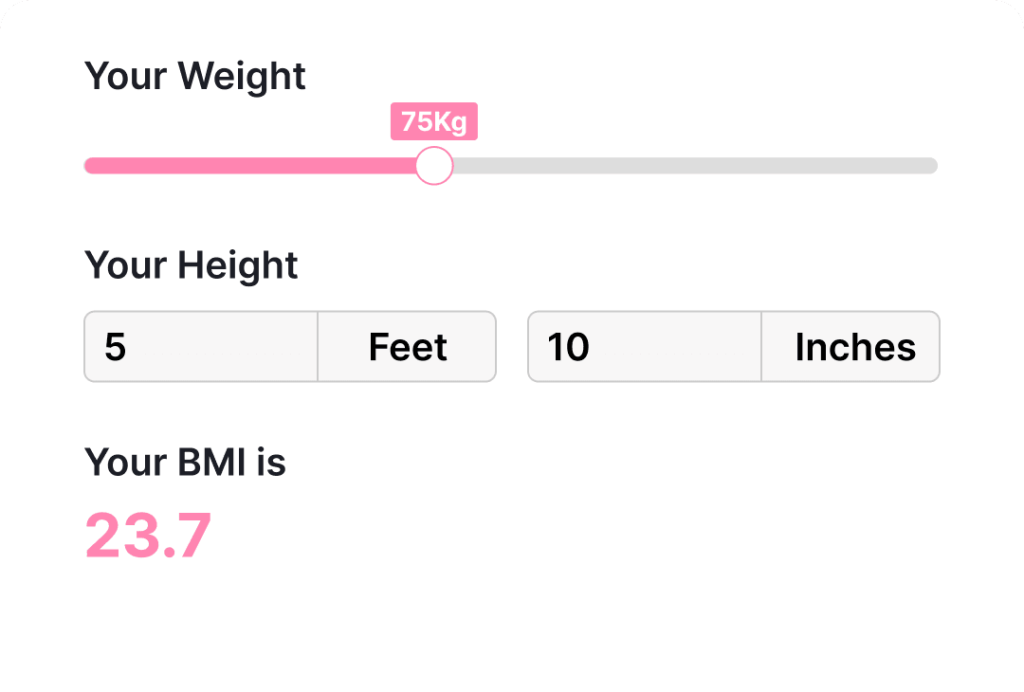
Task: Click the far right end of weight slider
Action: click(932, 166)
